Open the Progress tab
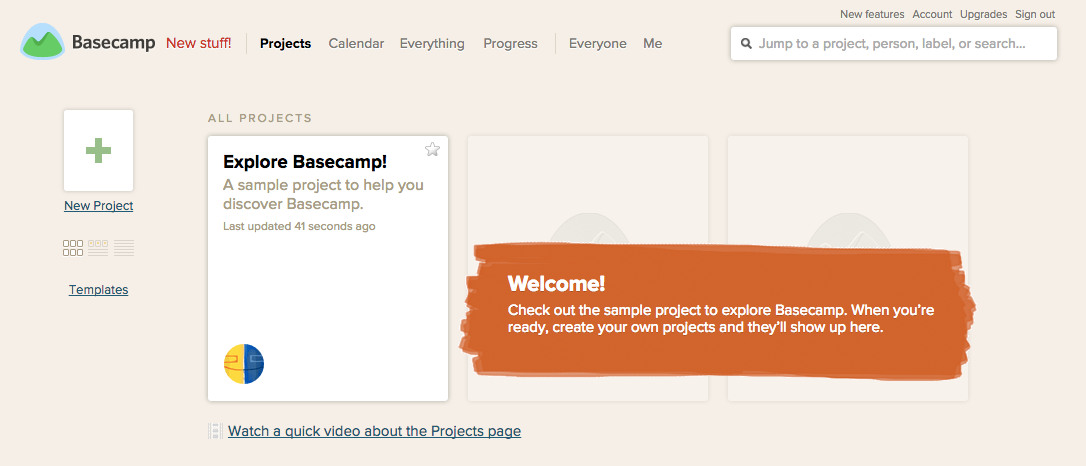Image resolution: width=1086 pixels, height=466 pixels. click(x=510, y=44)
